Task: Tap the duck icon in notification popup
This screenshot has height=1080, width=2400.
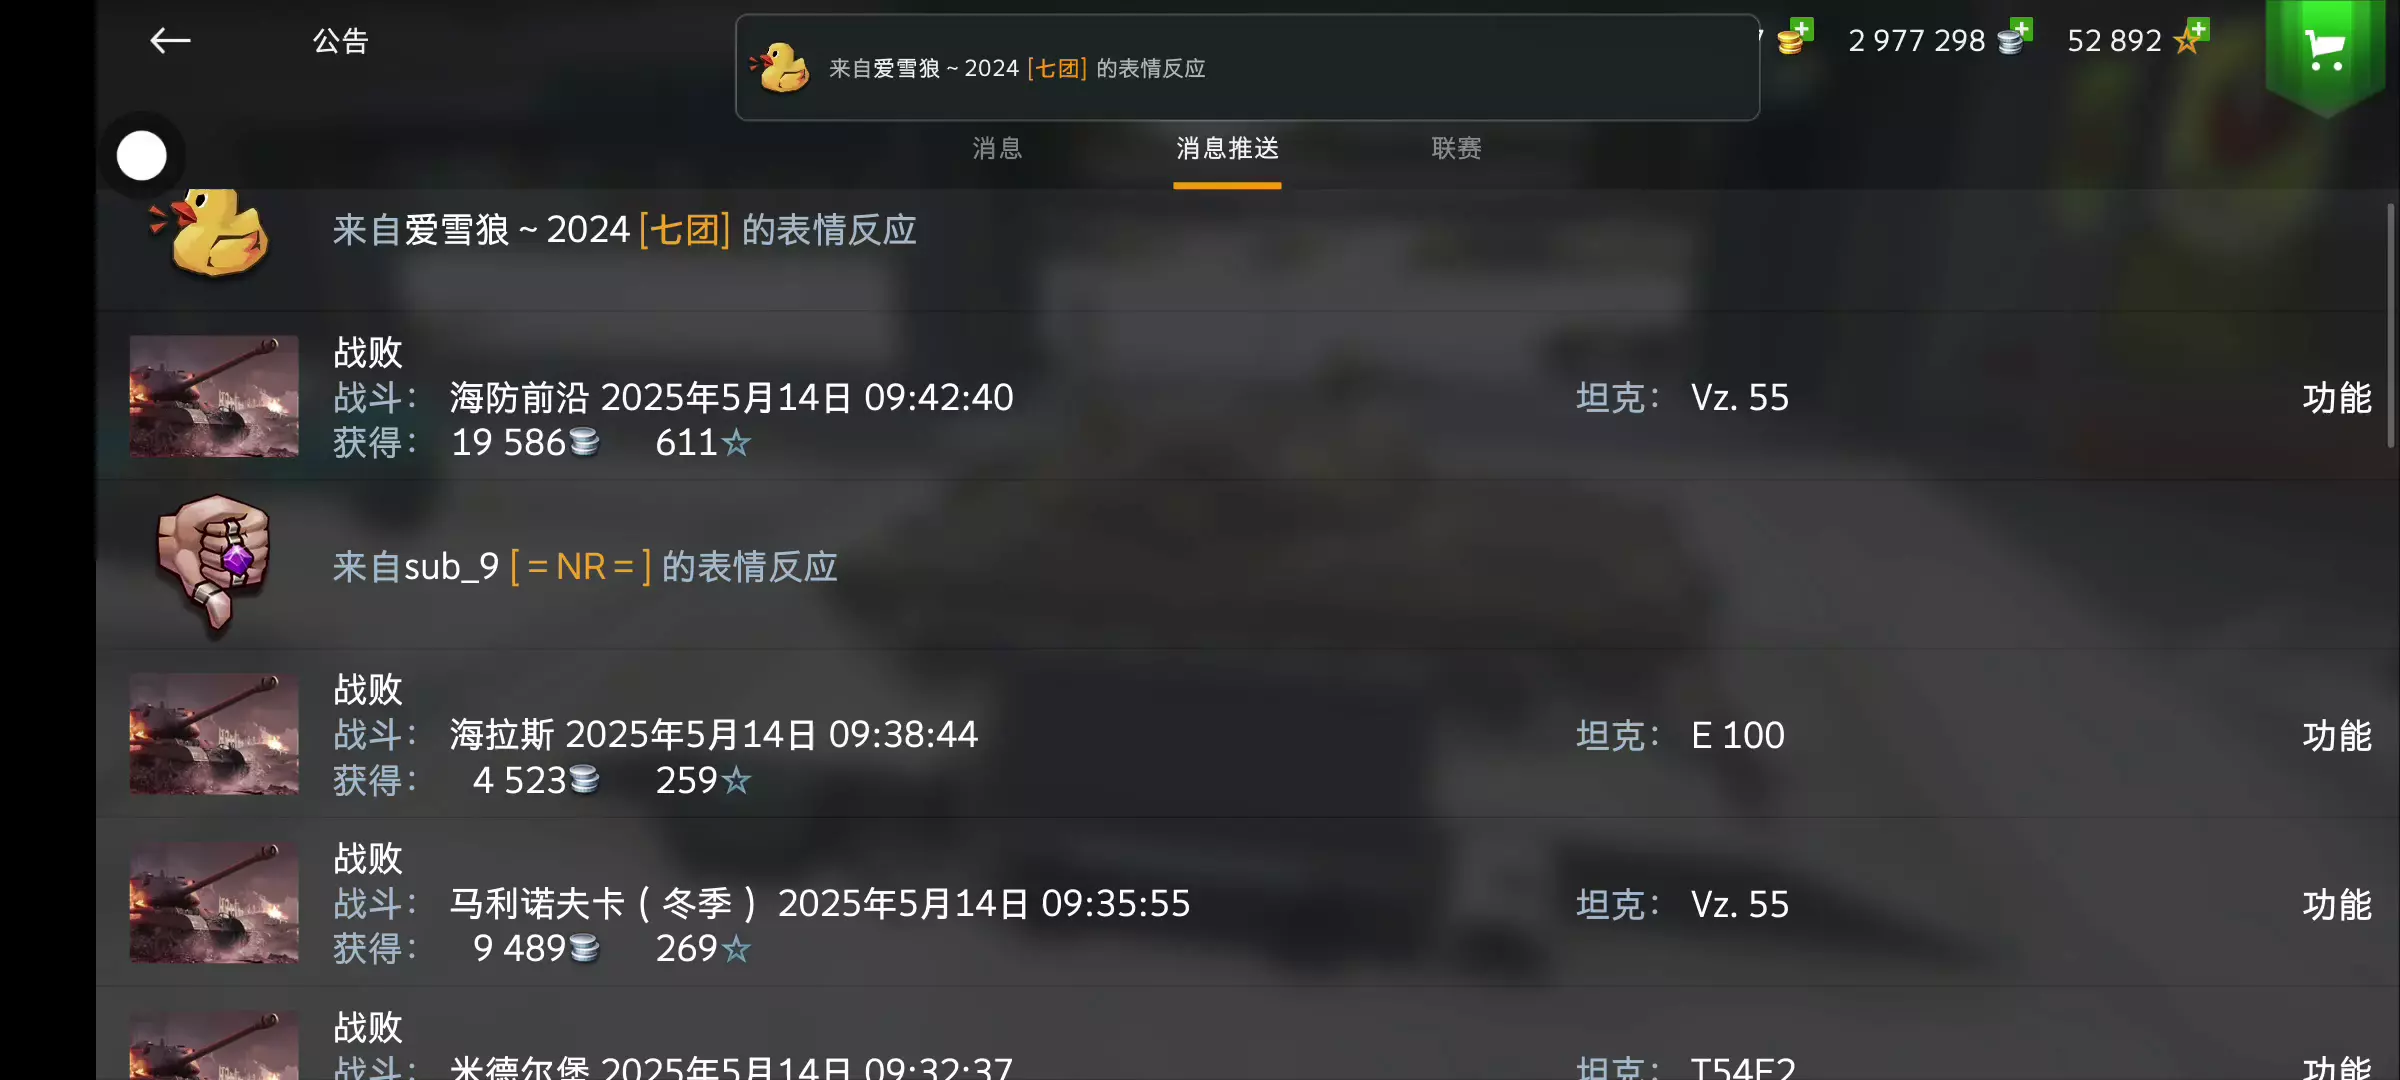Action: (780, 67)
